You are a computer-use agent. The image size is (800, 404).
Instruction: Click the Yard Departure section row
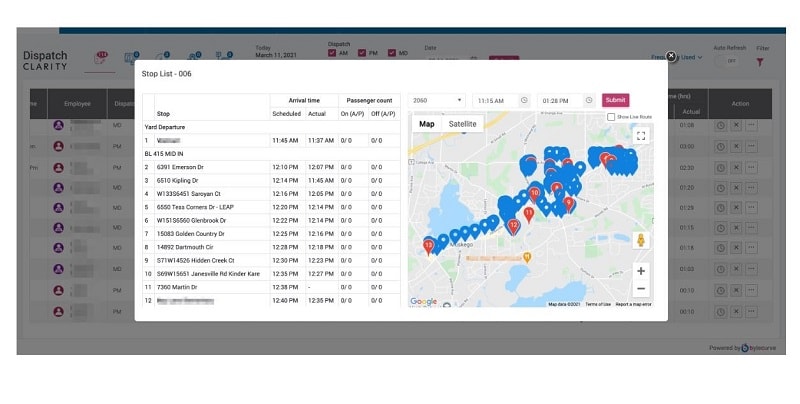pyautogui.click(x=271, y=127)
